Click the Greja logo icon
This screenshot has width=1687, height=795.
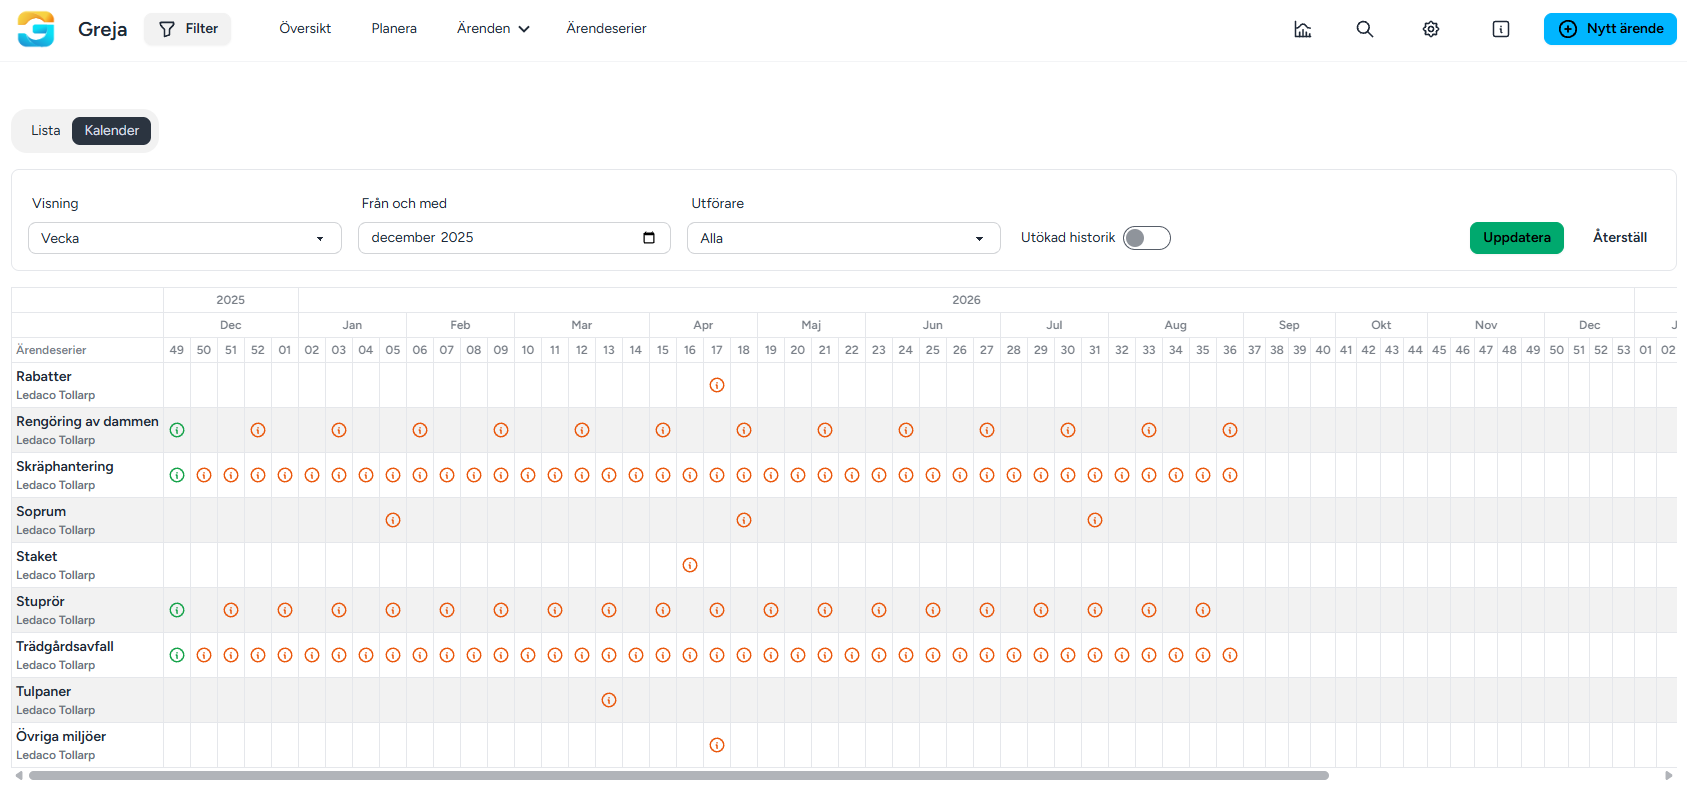[36, 29]
